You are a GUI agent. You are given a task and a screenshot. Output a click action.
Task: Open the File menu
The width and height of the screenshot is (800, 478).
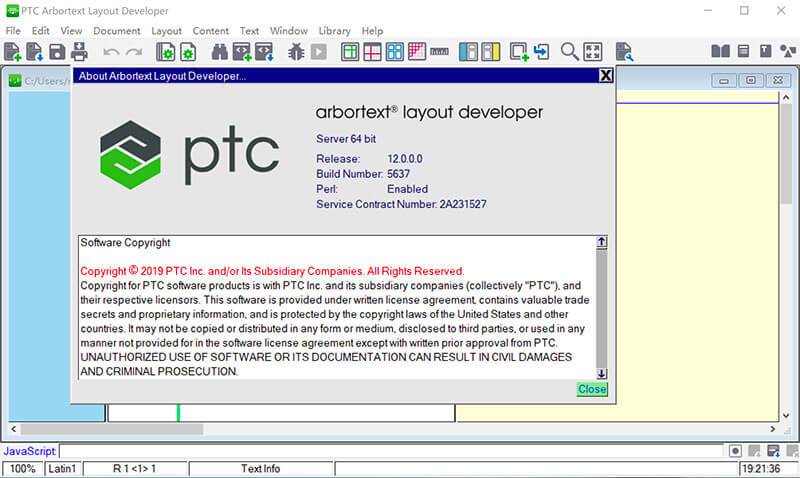(13, 31)
